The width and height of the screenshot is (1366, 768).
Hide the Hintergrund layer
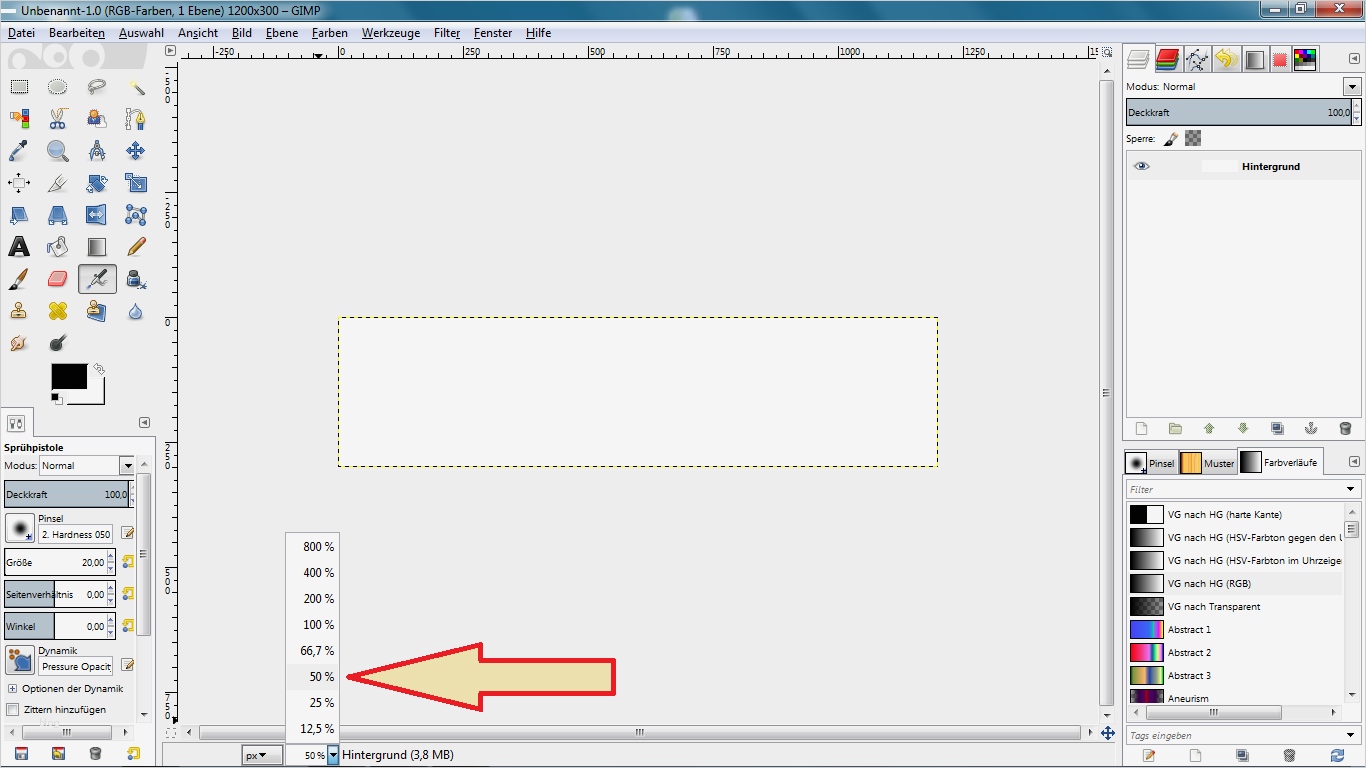click(x=1141, y=166)
